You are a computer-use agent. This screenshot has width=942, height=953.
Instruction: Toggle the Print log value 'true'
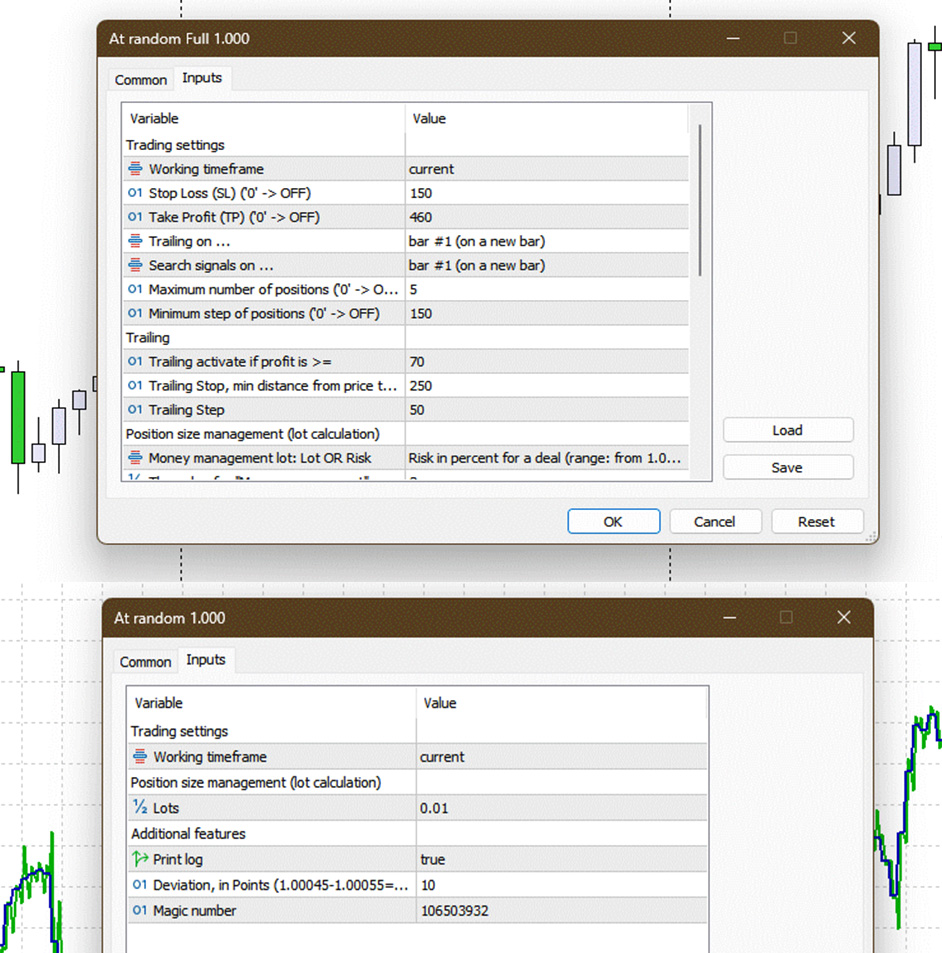(562, 859)
